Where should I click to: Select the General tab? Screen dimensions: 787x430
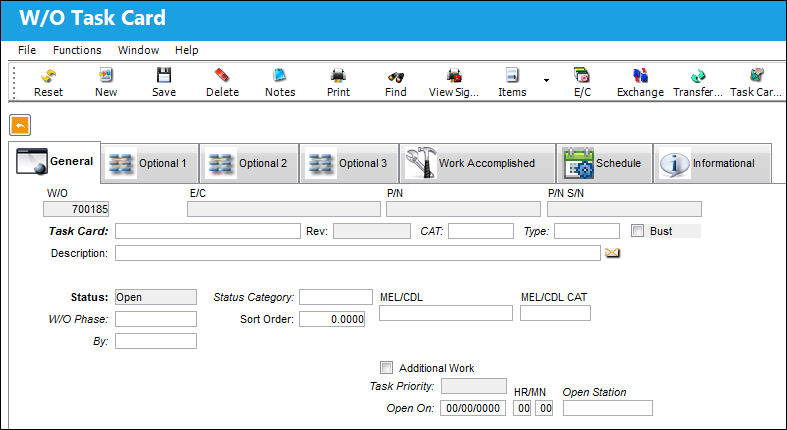click(x=55, y=162)
